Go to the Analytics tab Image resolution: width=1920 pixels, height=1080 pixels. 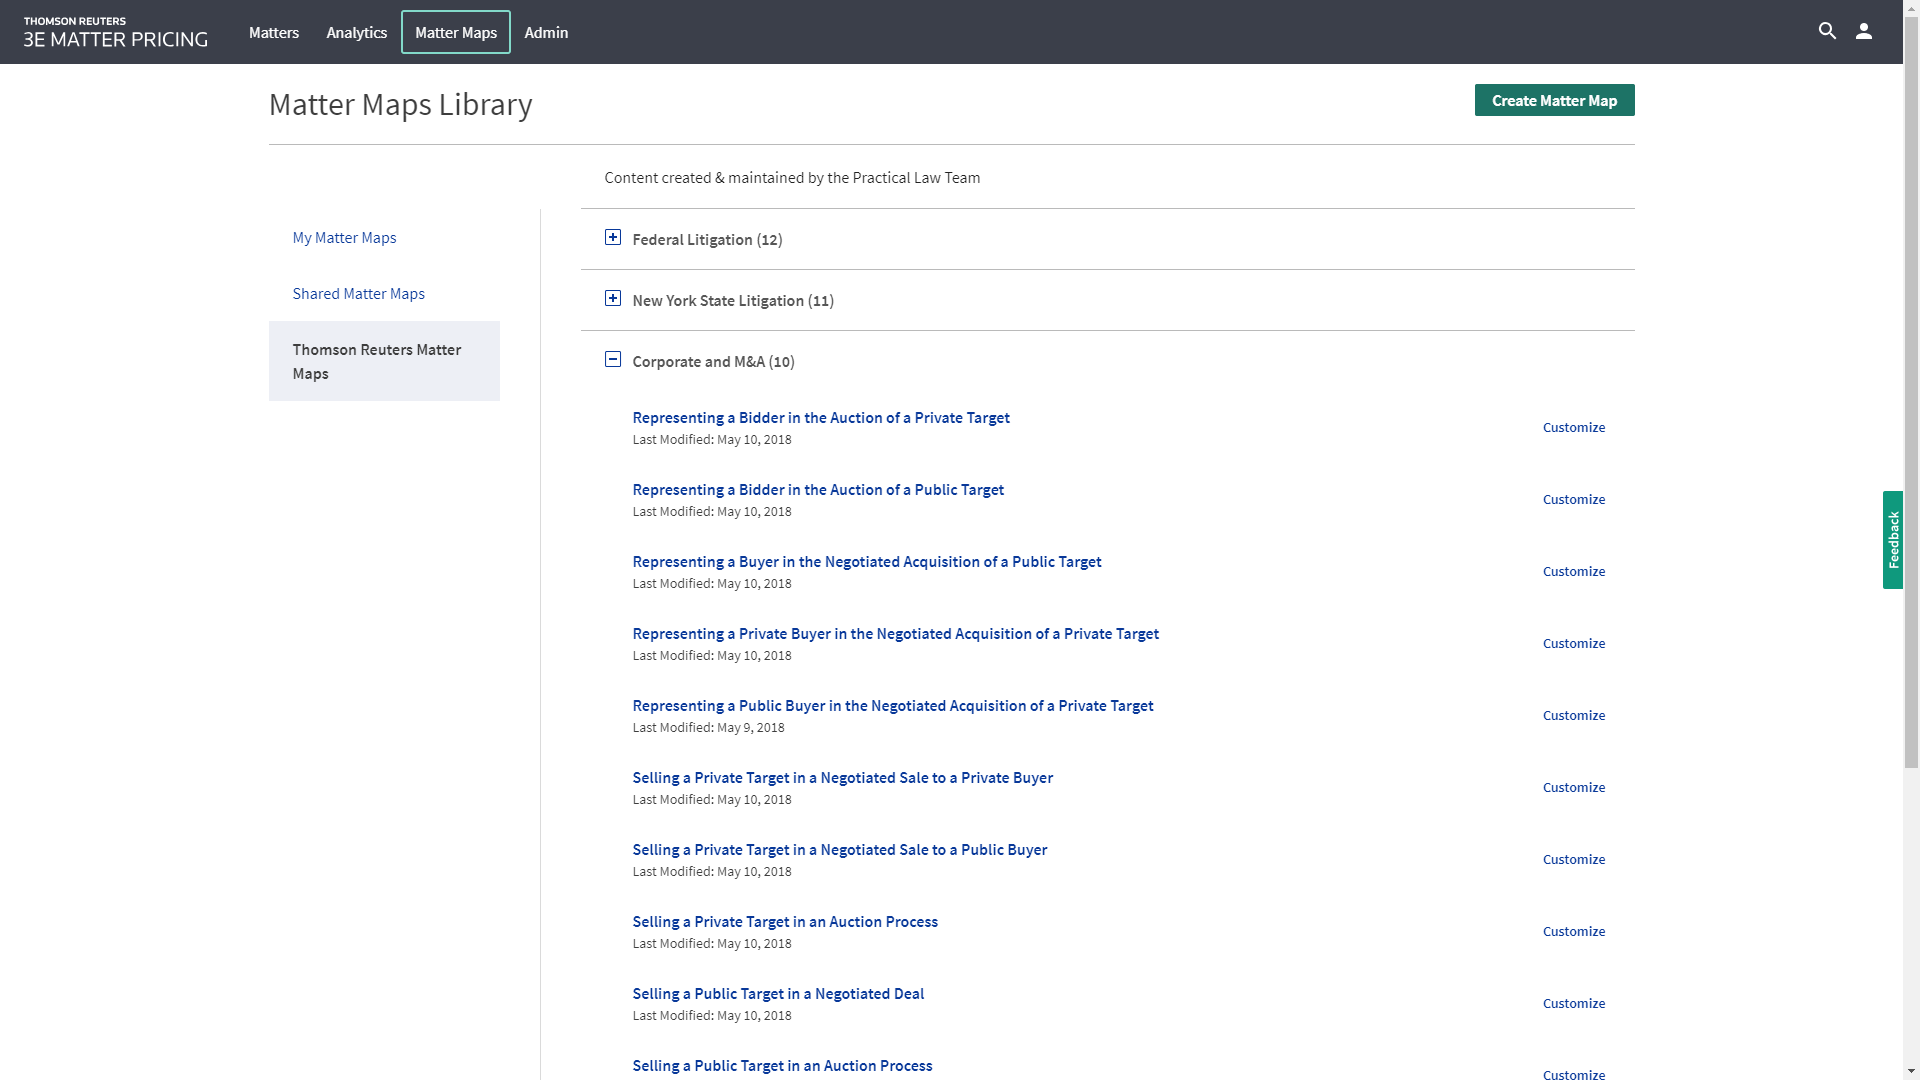pos(356,32)
